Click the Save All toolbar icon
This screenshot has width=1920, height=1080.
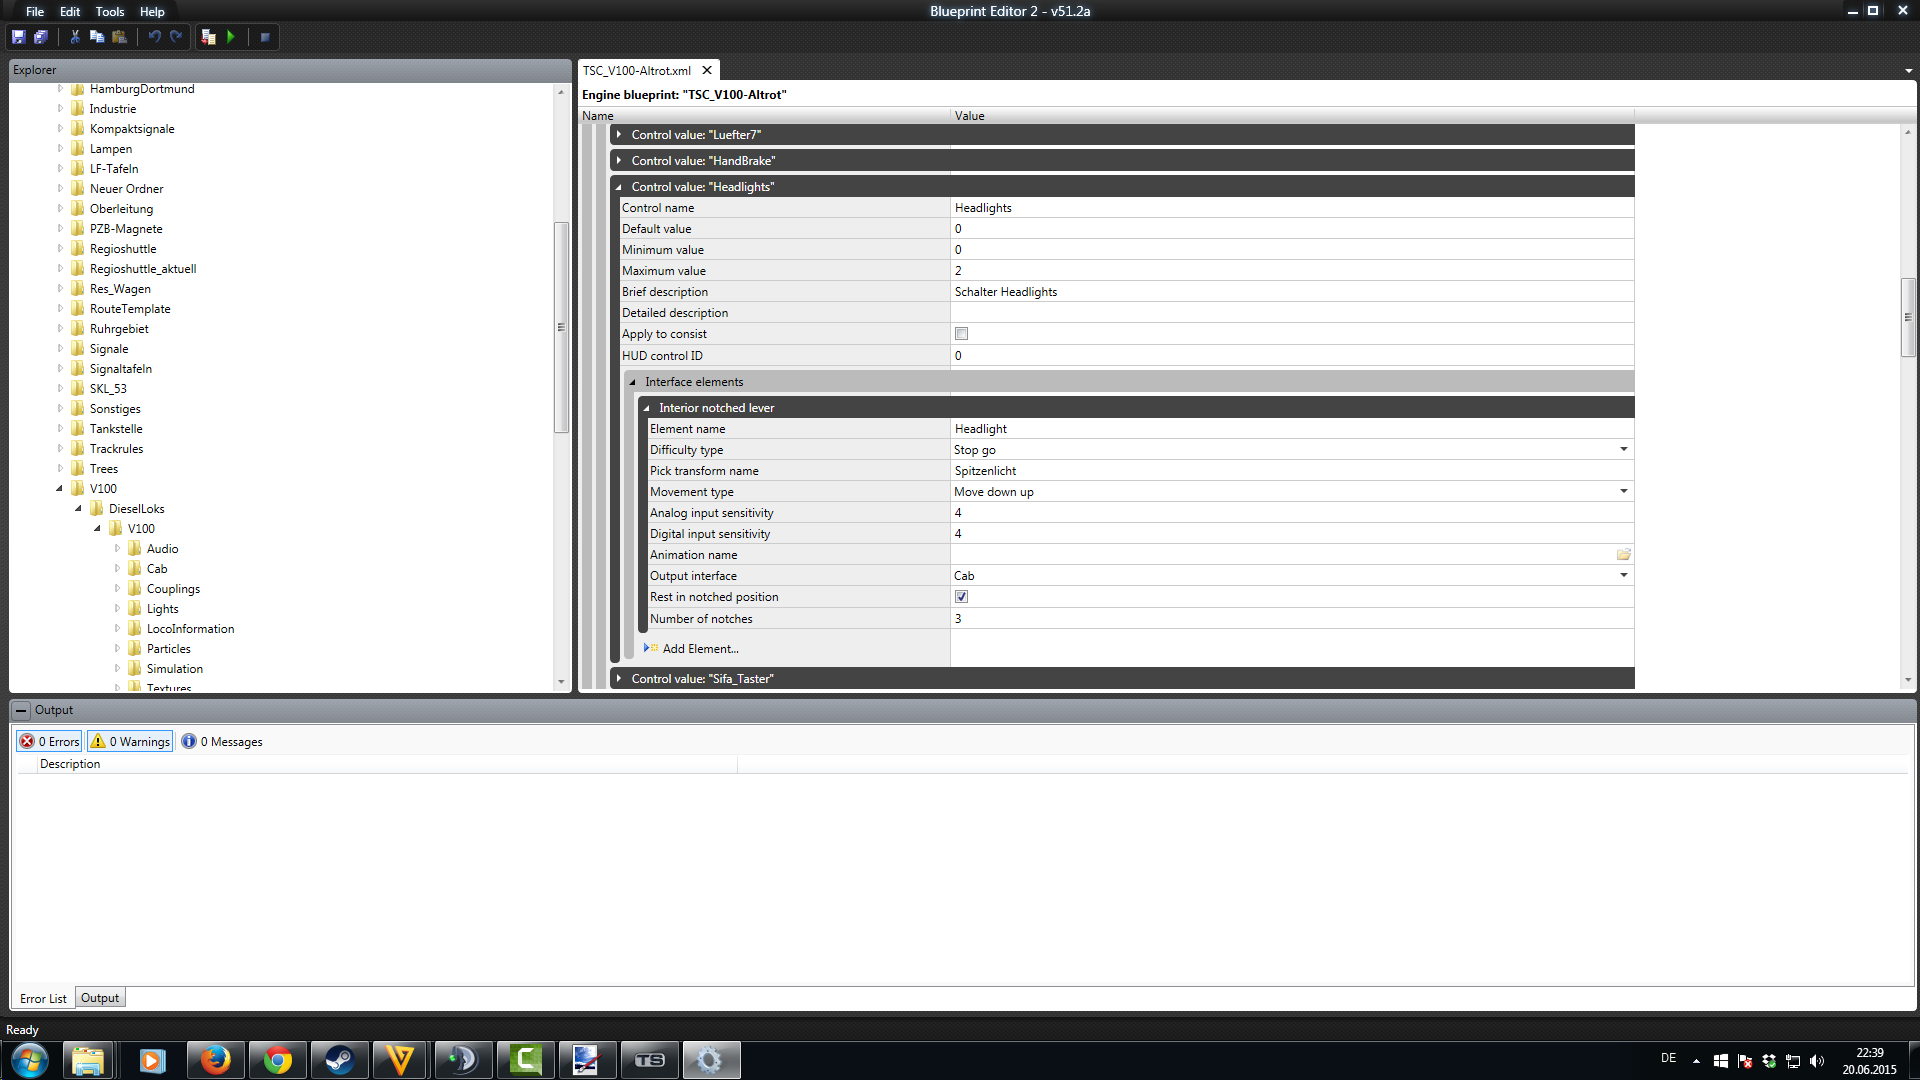click(41, 37)
